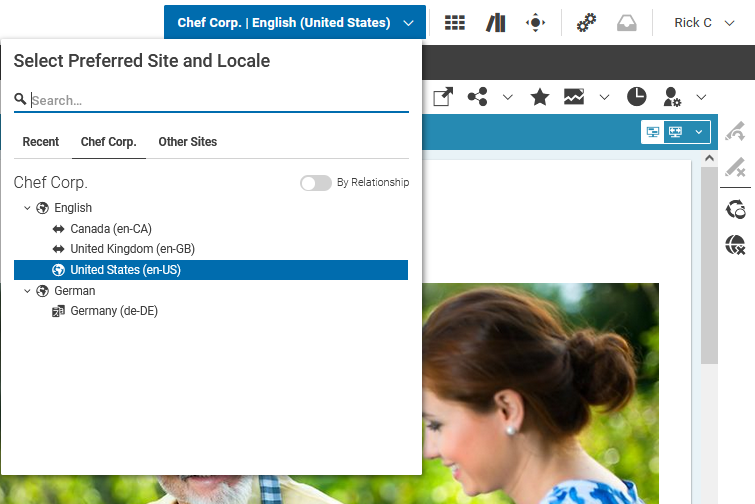Click the analytics image chart icon

(574, 97)
